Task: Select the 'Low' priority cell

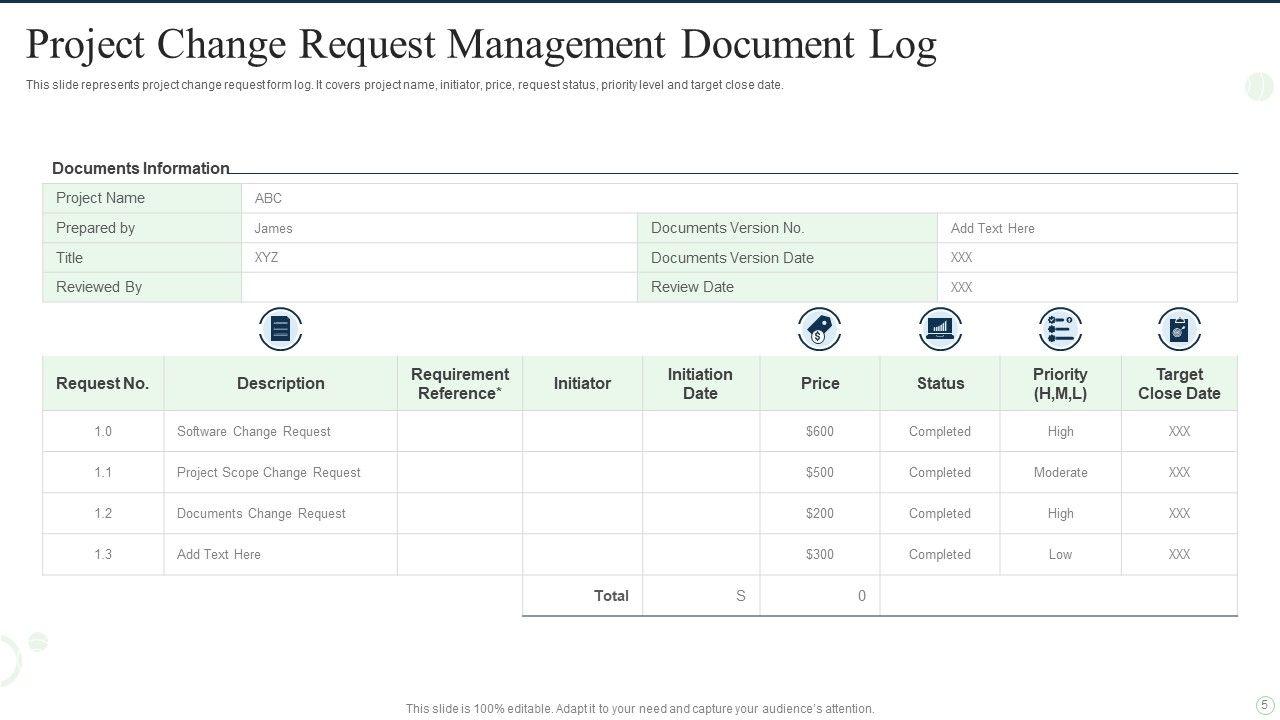Action: (1060, 554)
